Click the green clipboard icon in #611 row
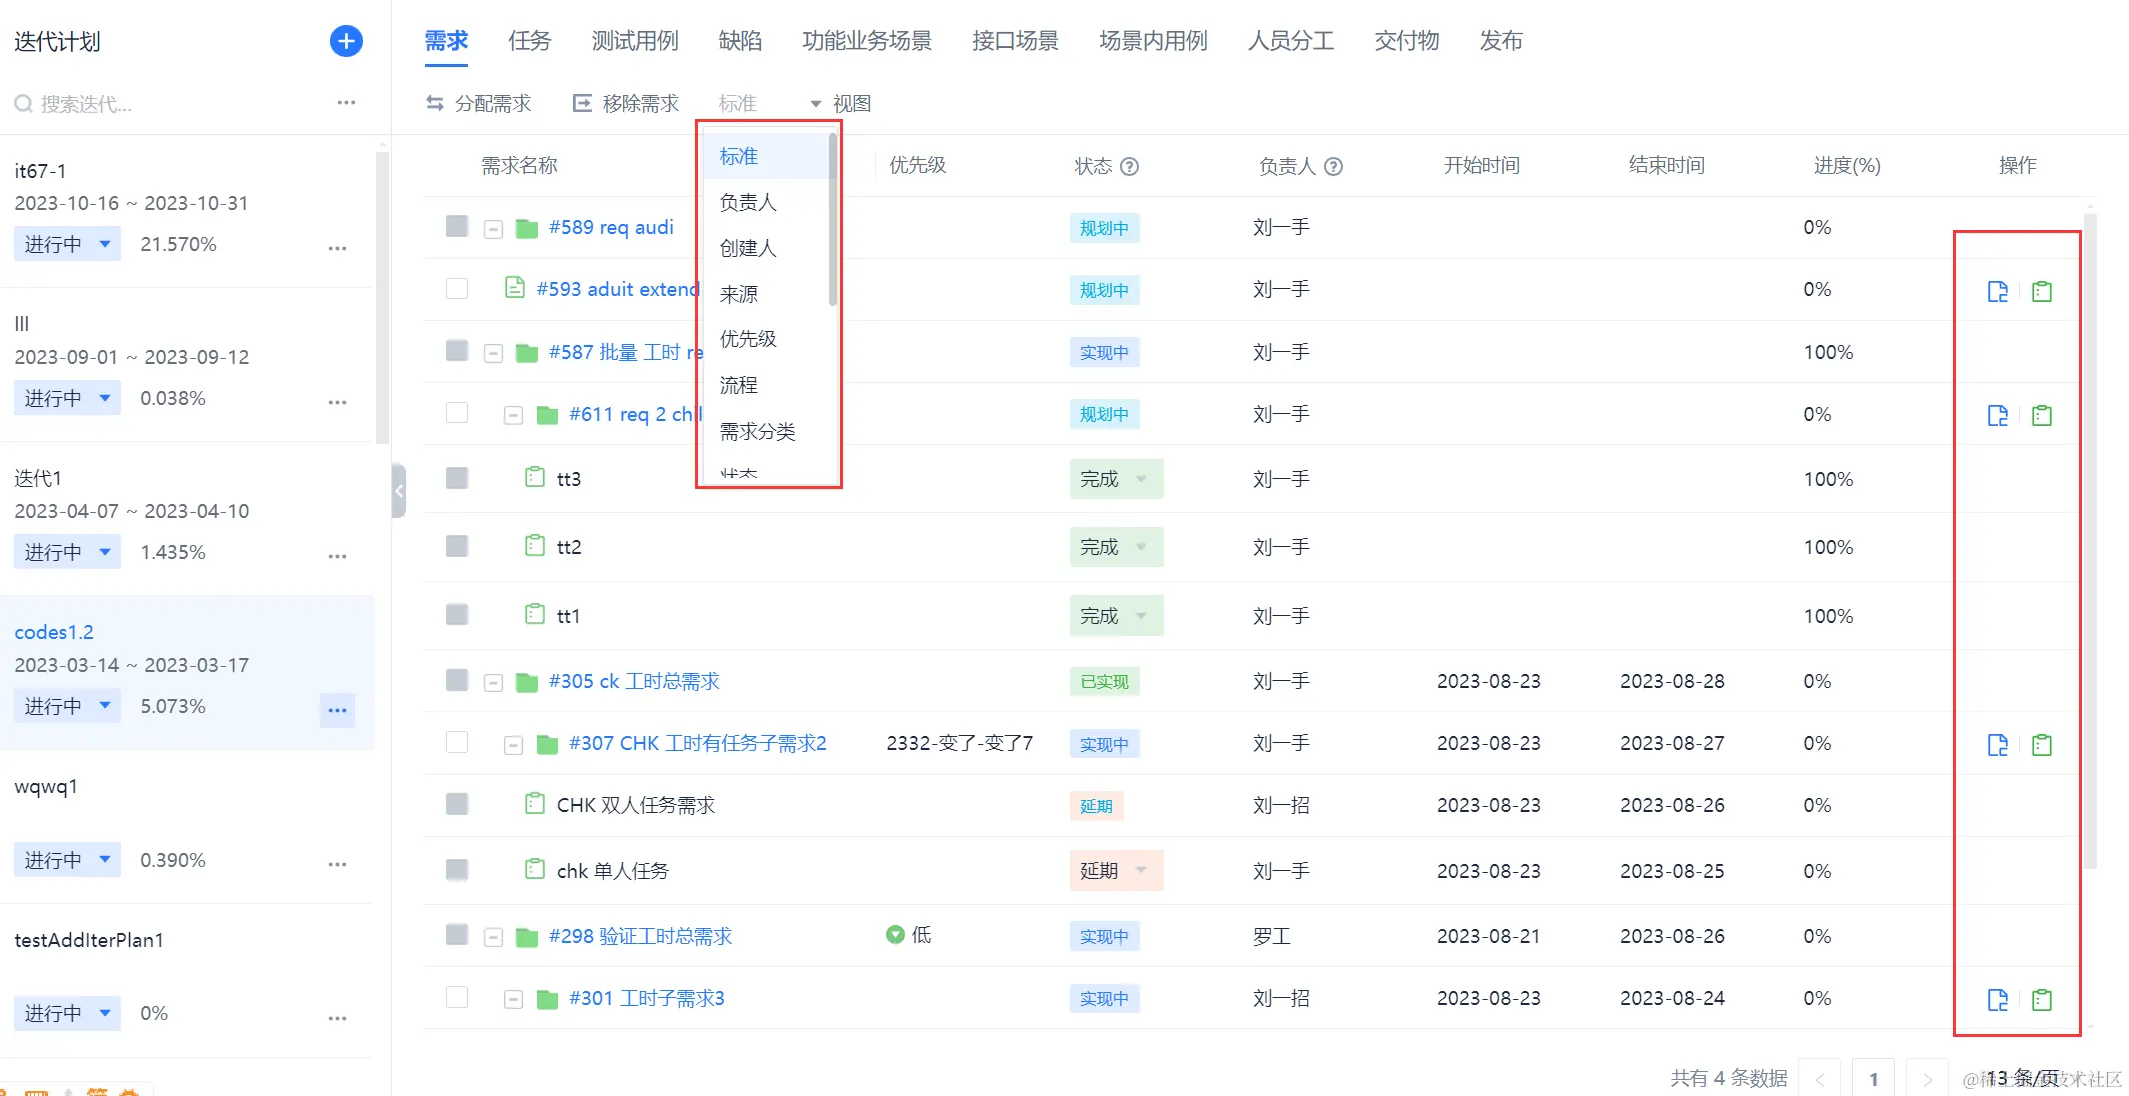Viewport: 2129px width, 1096px height. click(x=2042, y=415)
